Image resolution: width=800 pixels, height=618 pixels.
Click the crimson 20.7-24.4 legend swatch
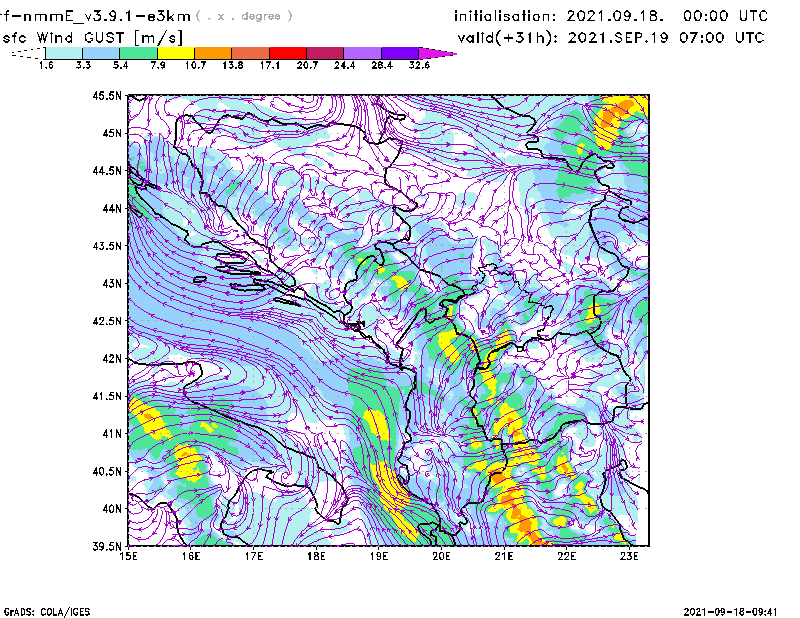point(325,53)
